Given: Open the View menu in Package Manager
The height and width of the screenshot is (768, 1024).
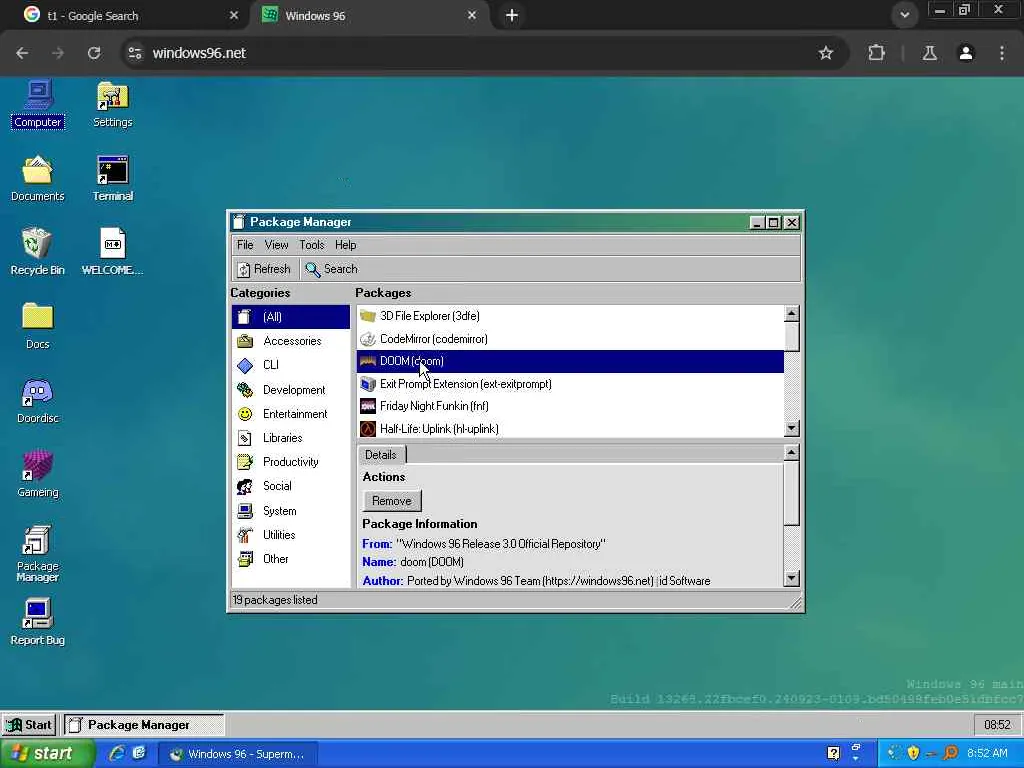Looking at the screenshot, I should pos(276,245).
